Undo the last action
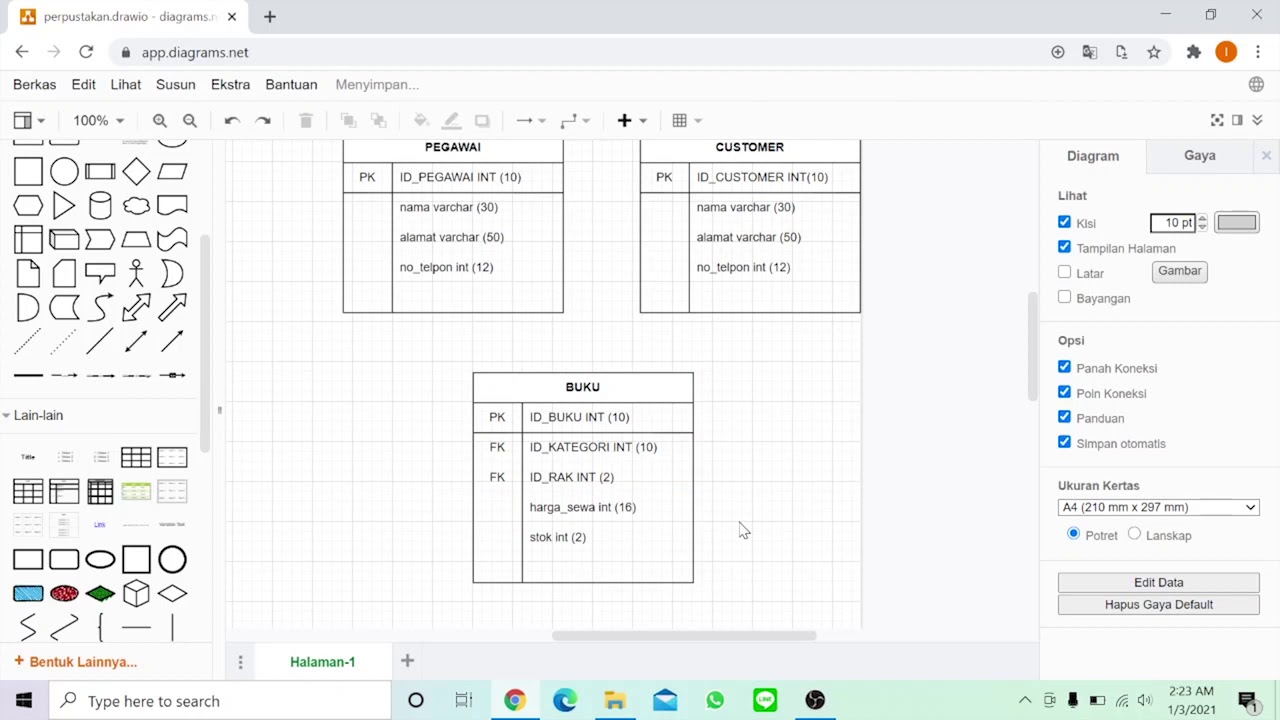This screenshot has height=720, width=1280. 232,121
